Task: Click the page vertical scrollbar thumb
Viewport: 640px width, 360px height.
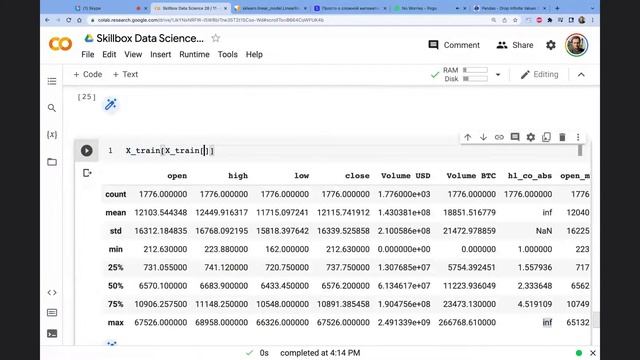Action: click(x=596, y=320)
